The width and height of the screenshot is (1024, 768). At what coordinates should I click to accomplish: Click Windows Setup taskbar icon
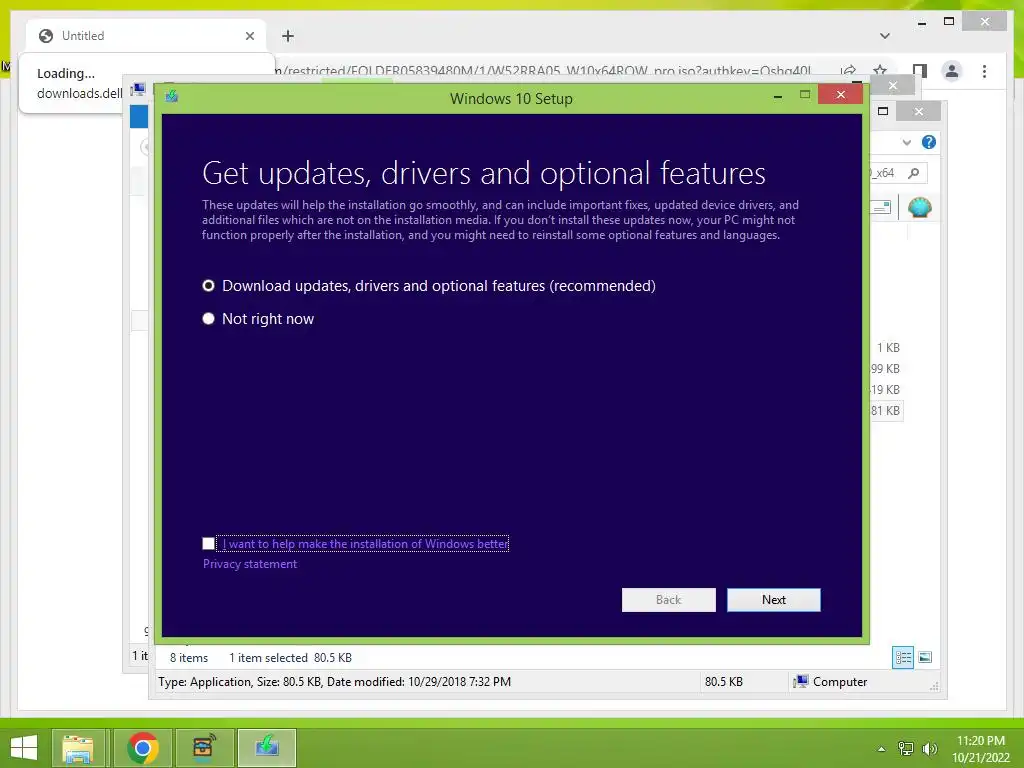click(267, 748)
